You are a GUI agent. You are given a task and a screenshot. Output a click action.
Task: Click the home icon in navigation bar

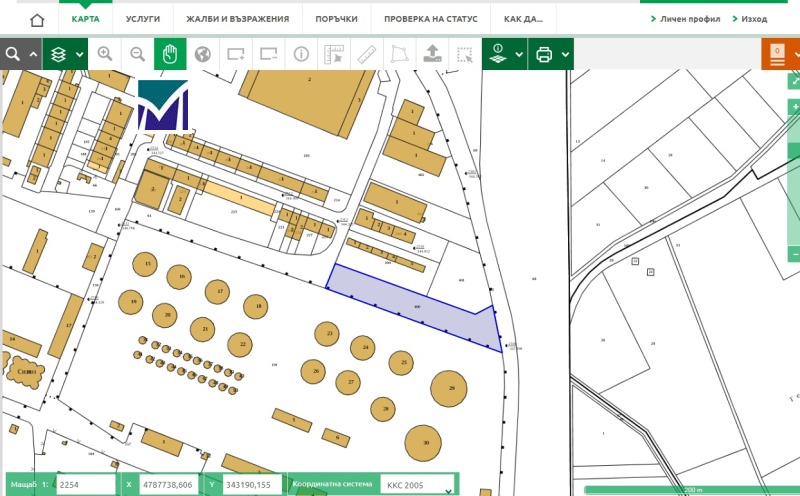(37, 19)
